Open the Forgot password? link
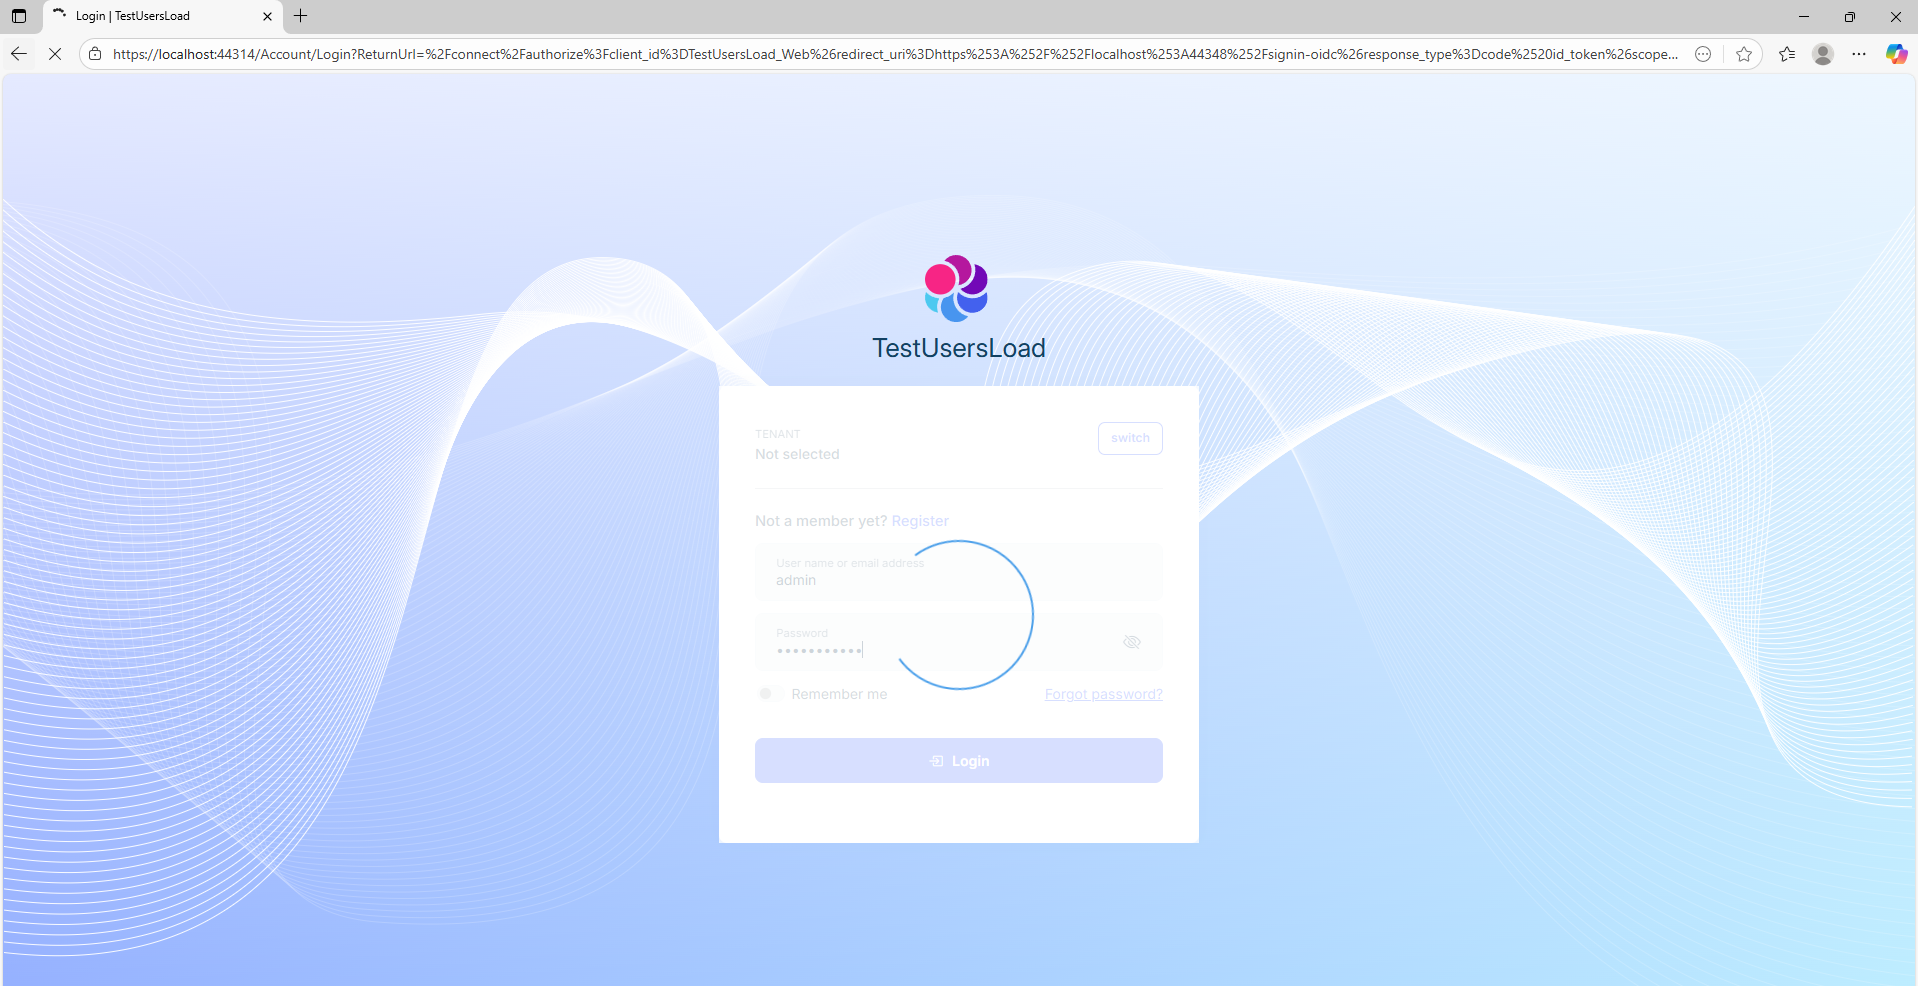The width and height of the screenshot is (1918, 986). [x=1104, y=694]
